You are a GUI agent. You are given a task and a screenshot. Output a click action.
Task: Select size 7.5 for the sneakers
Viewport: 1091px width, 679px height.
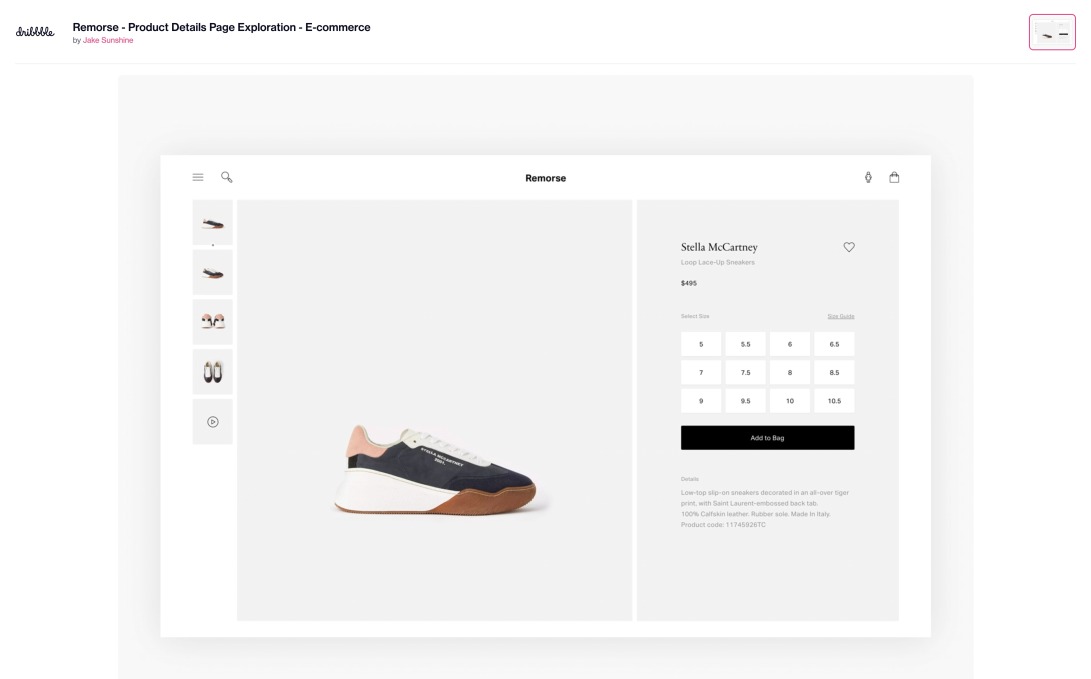coord(745,371)
